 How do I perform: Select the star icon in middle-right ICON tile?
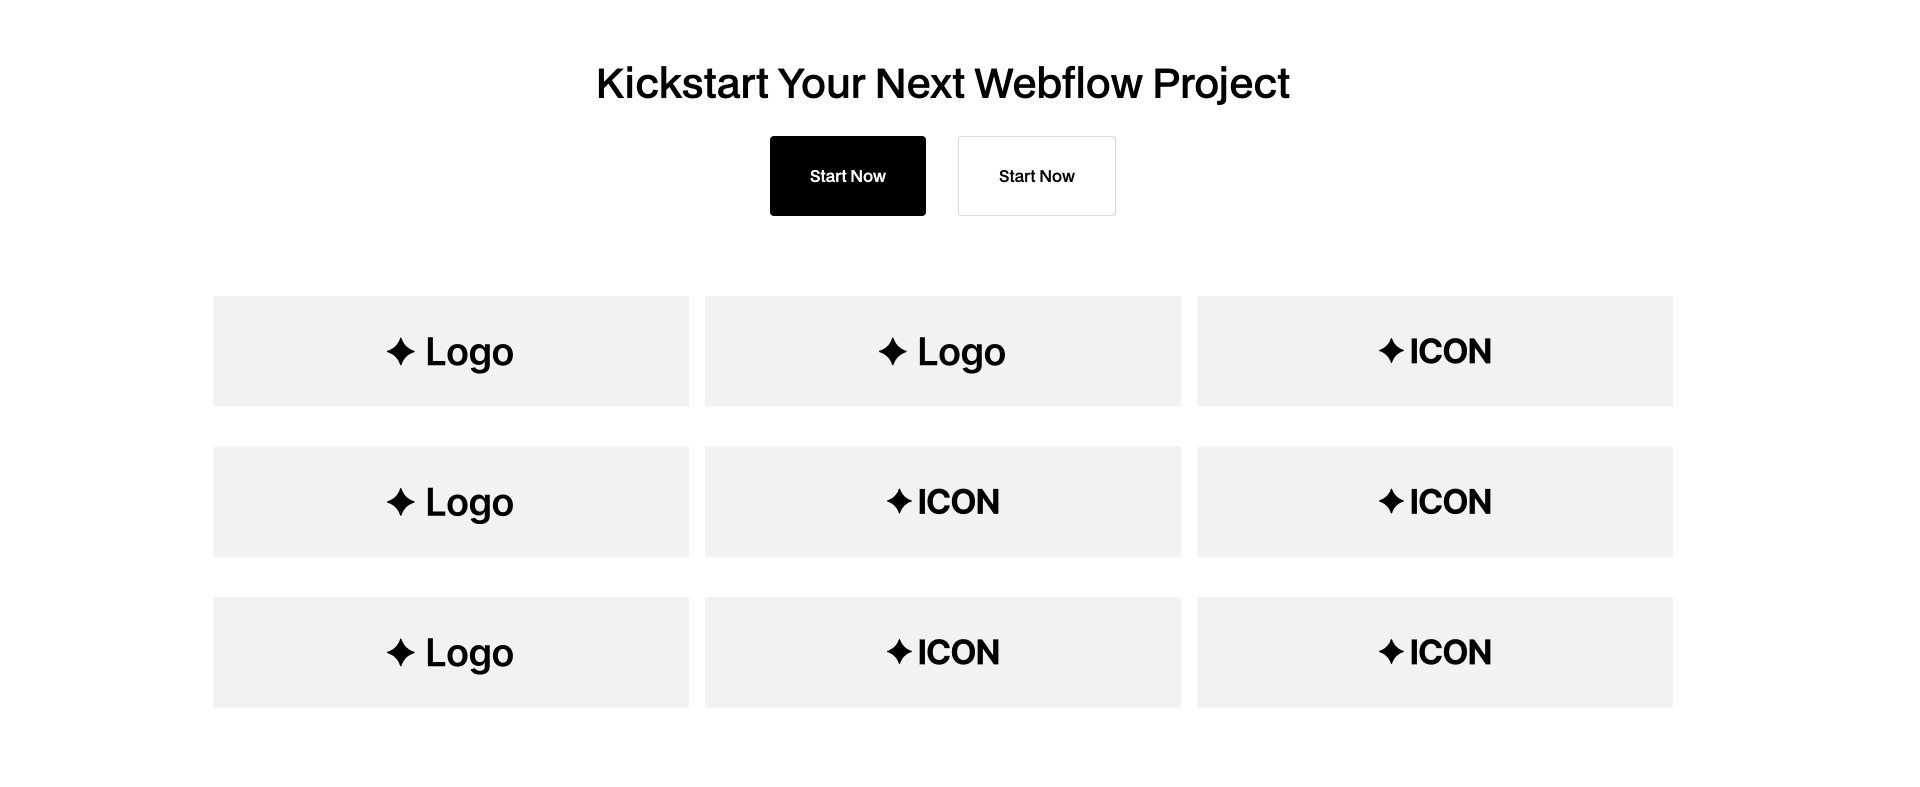pyautogui.click(x=1389, y=502)
